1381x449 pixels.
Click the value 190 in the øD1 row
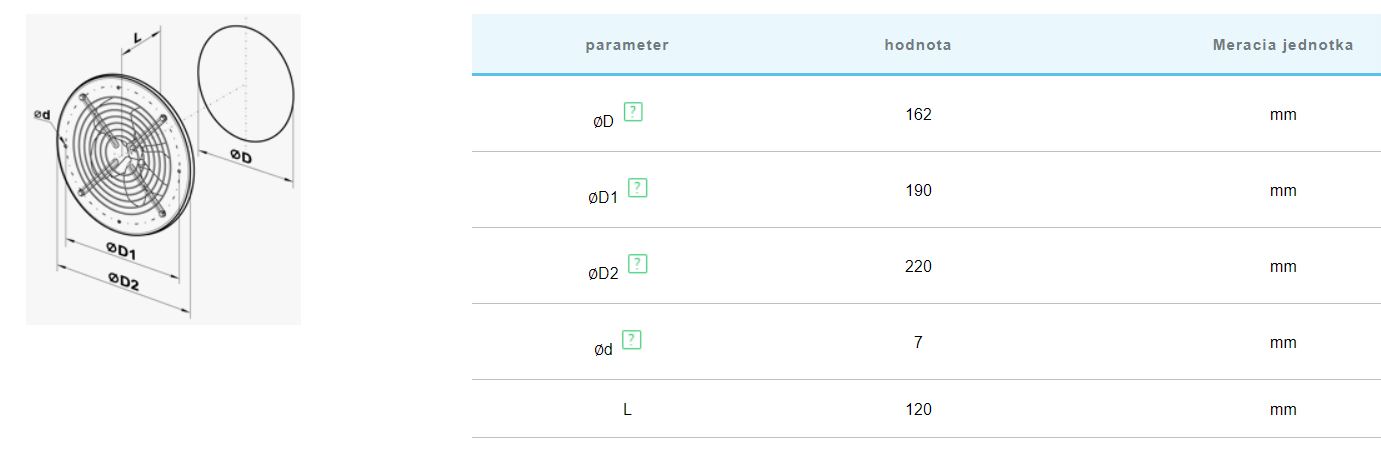click(918, 190)
